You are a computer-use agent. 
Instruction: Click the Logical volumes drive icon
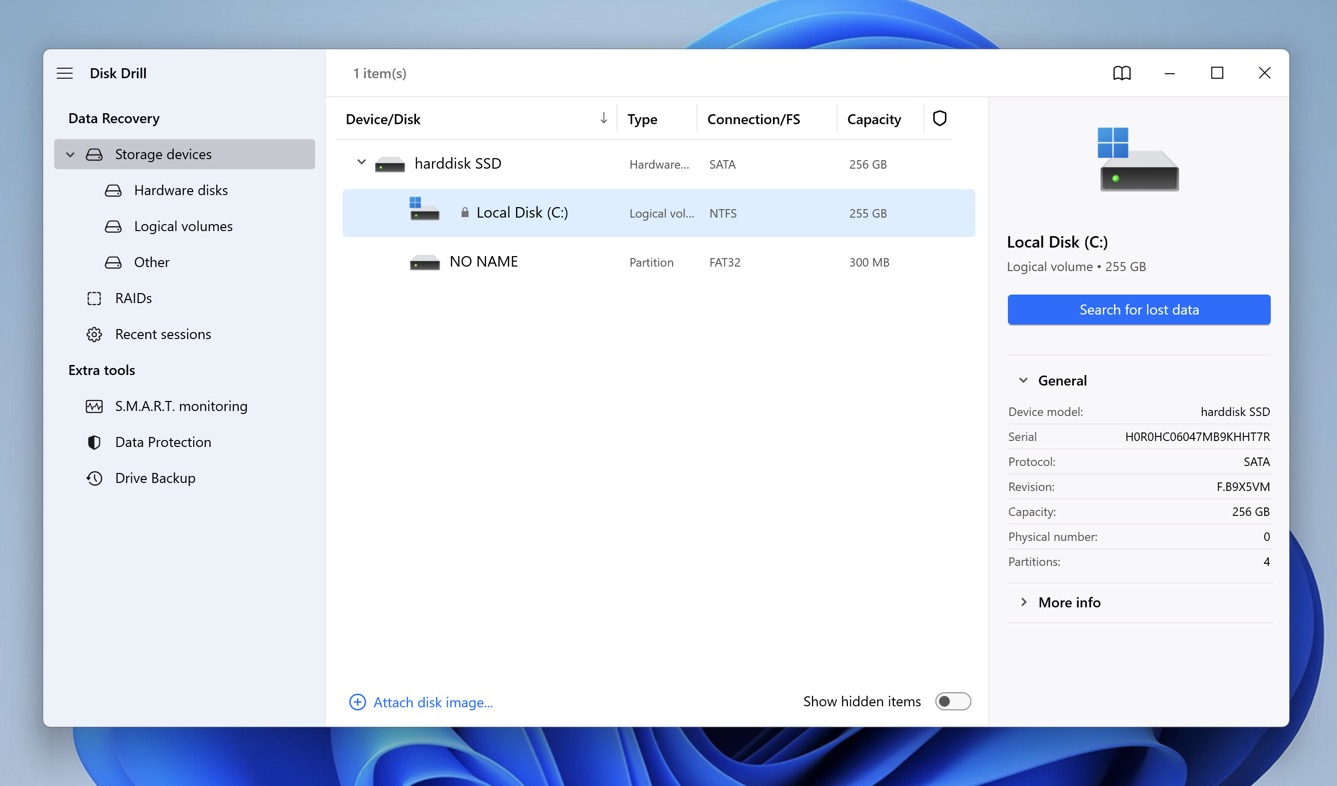pos(113,226)
